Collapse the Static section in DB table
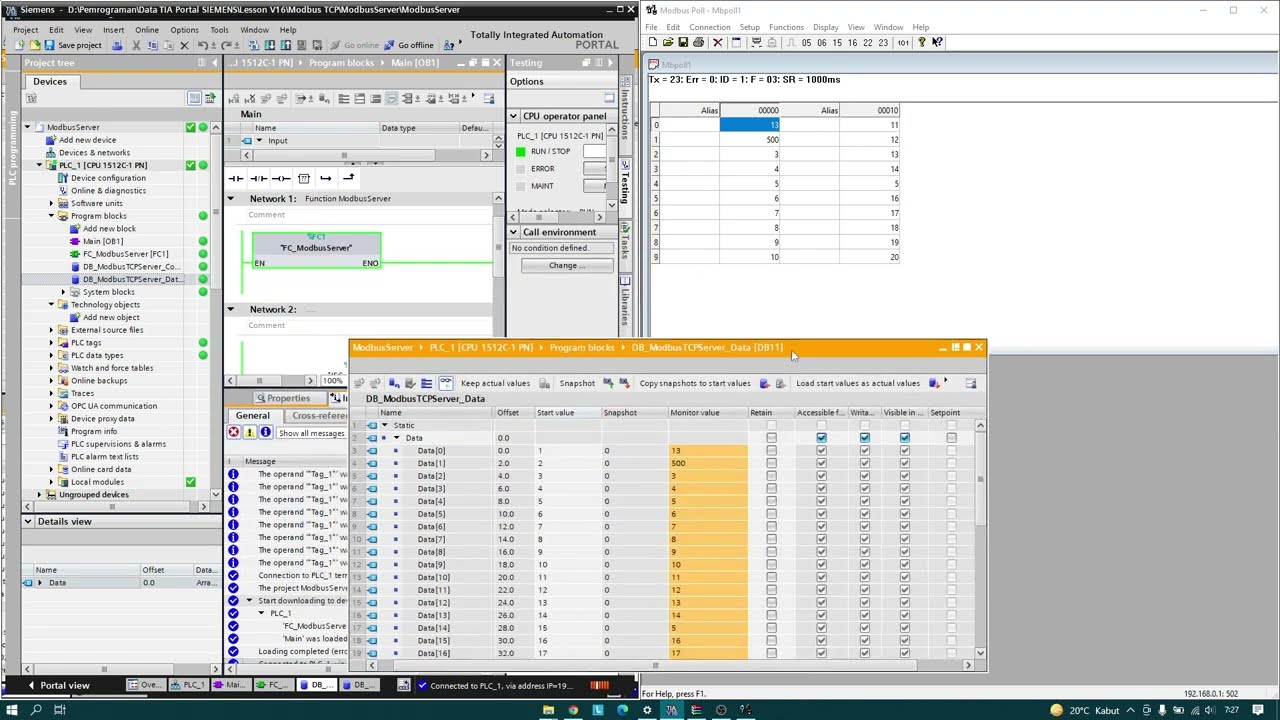1280x720 pixels. (385, 425)
